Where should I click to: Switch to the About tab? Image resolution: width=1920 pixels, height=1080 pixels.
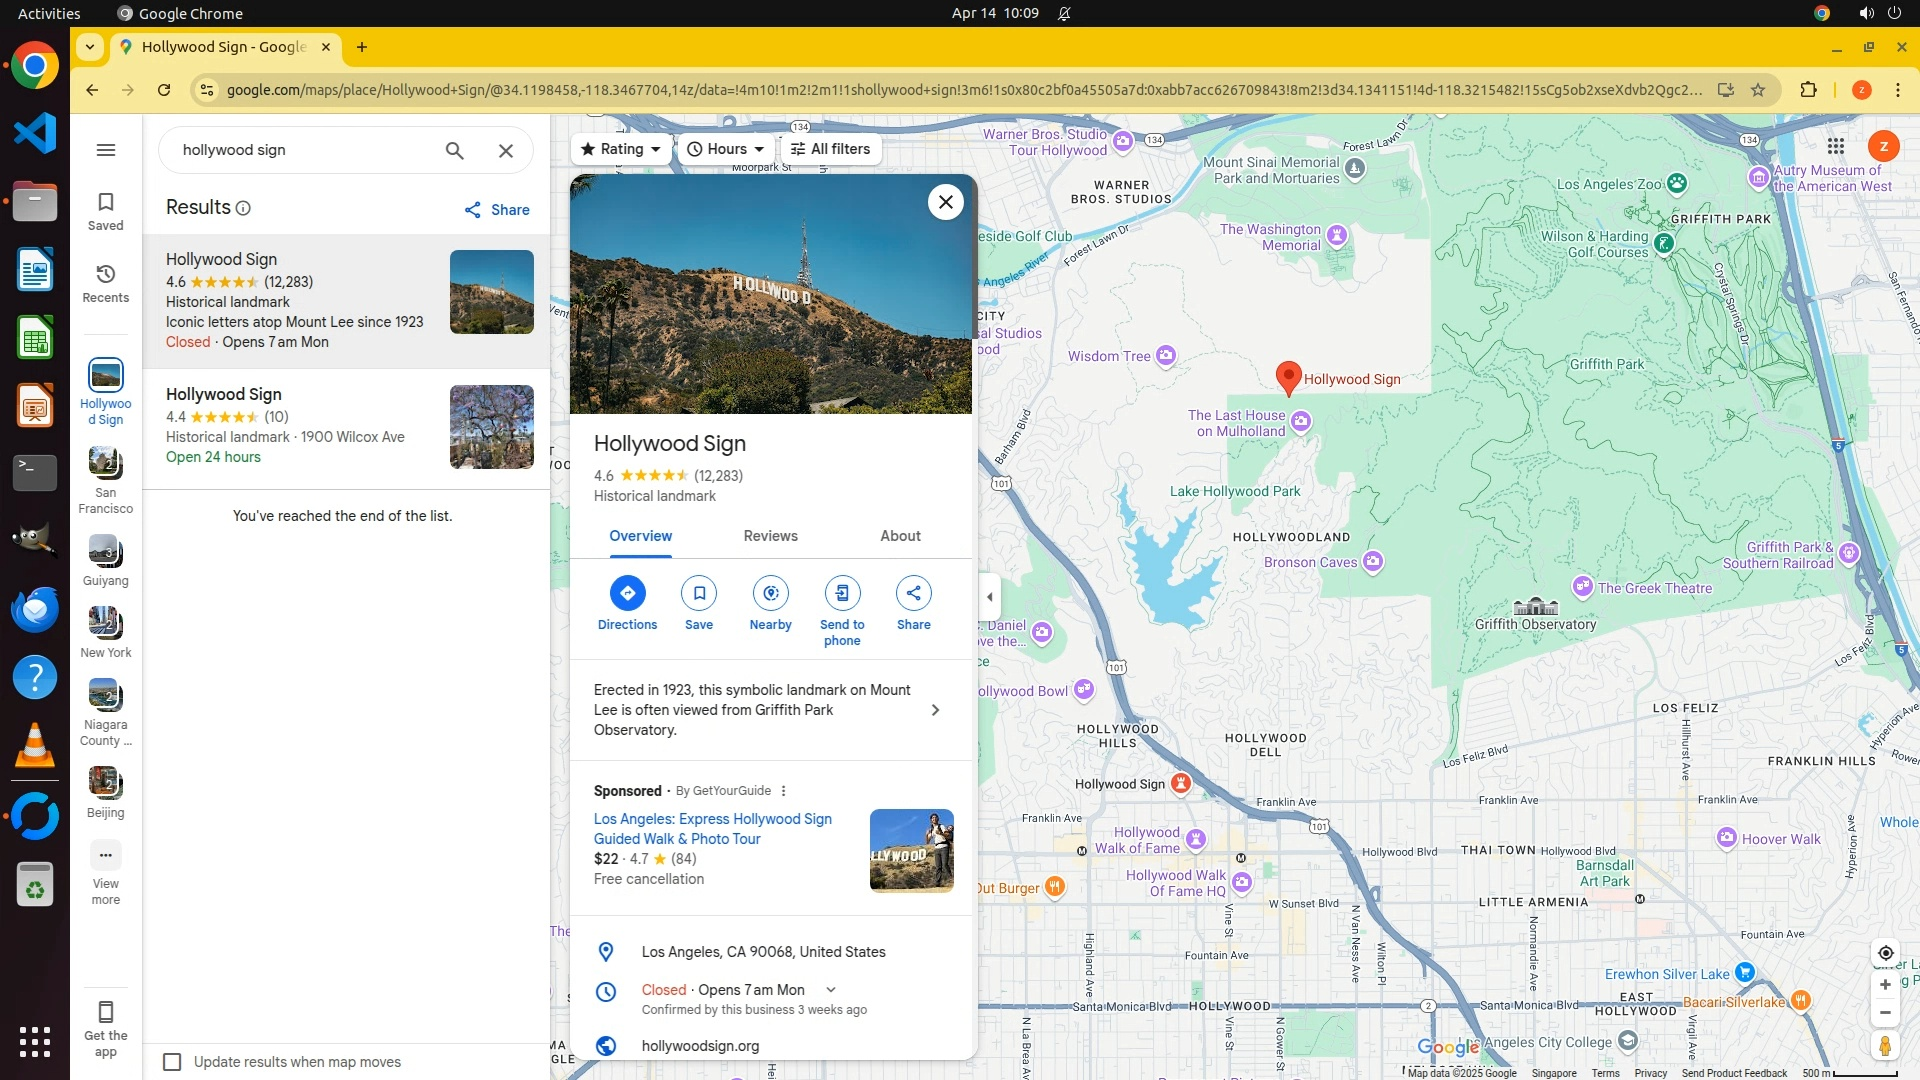point(900,536)
